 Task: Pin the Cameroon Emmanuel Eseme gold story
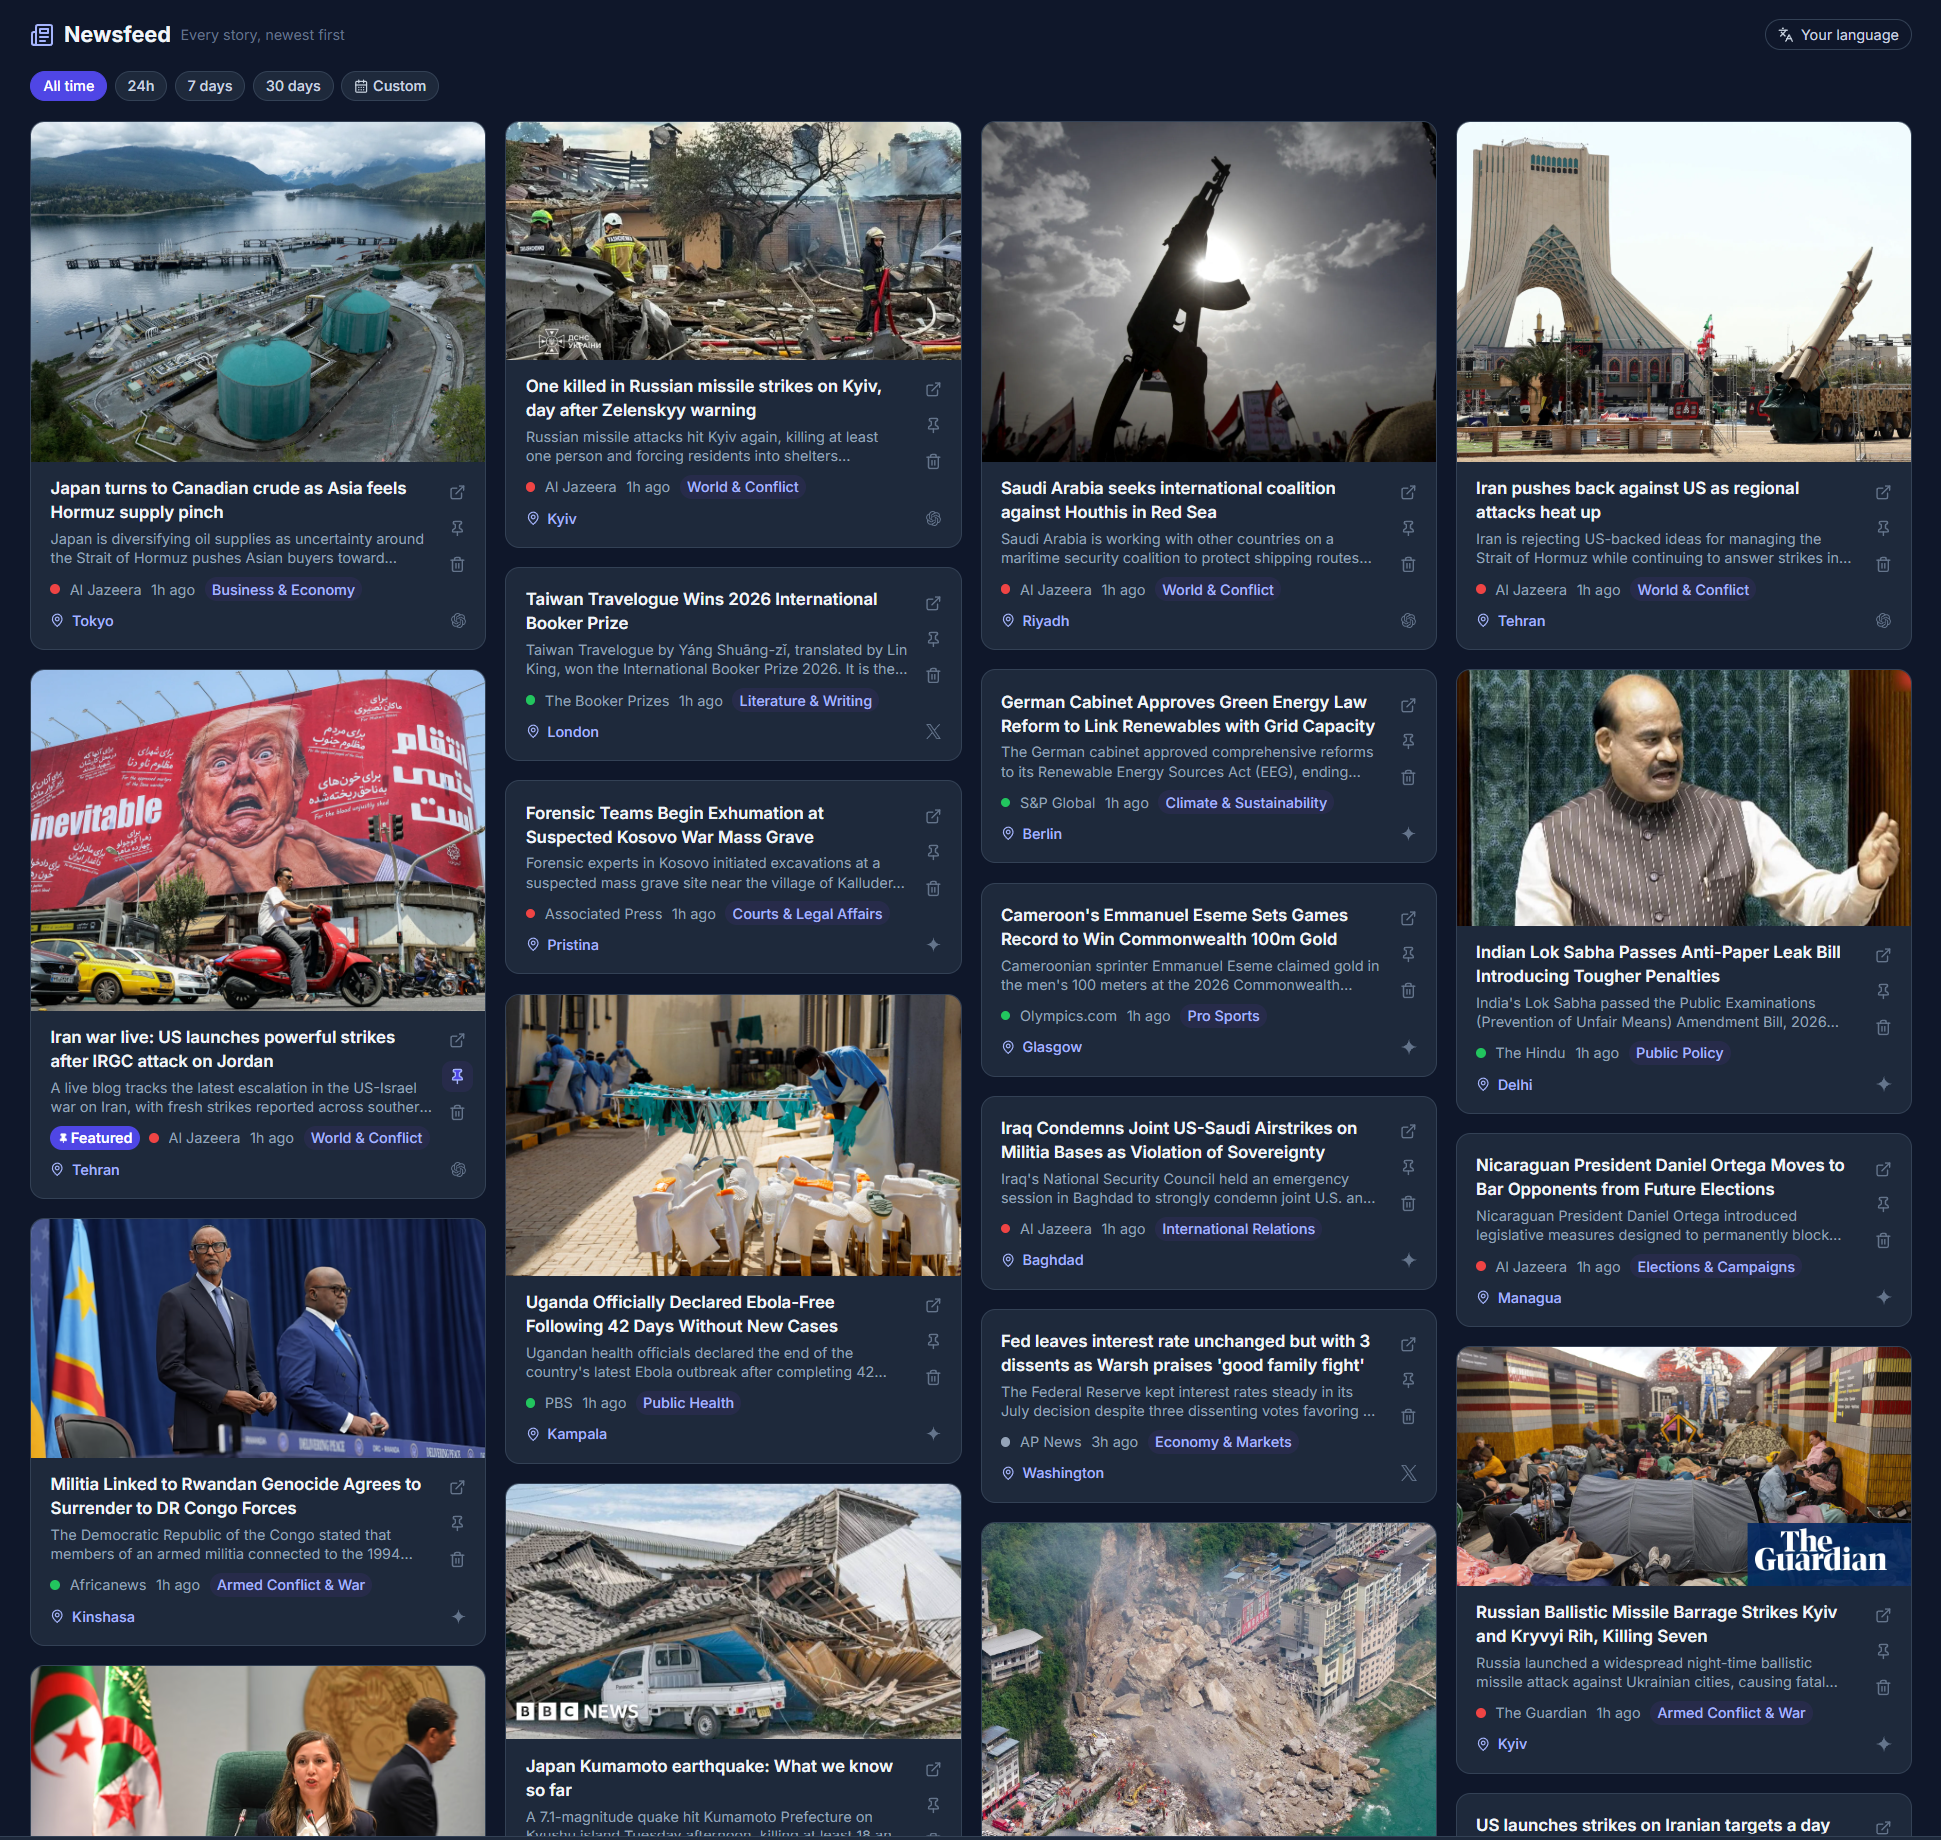click(x=1408, y=954)
